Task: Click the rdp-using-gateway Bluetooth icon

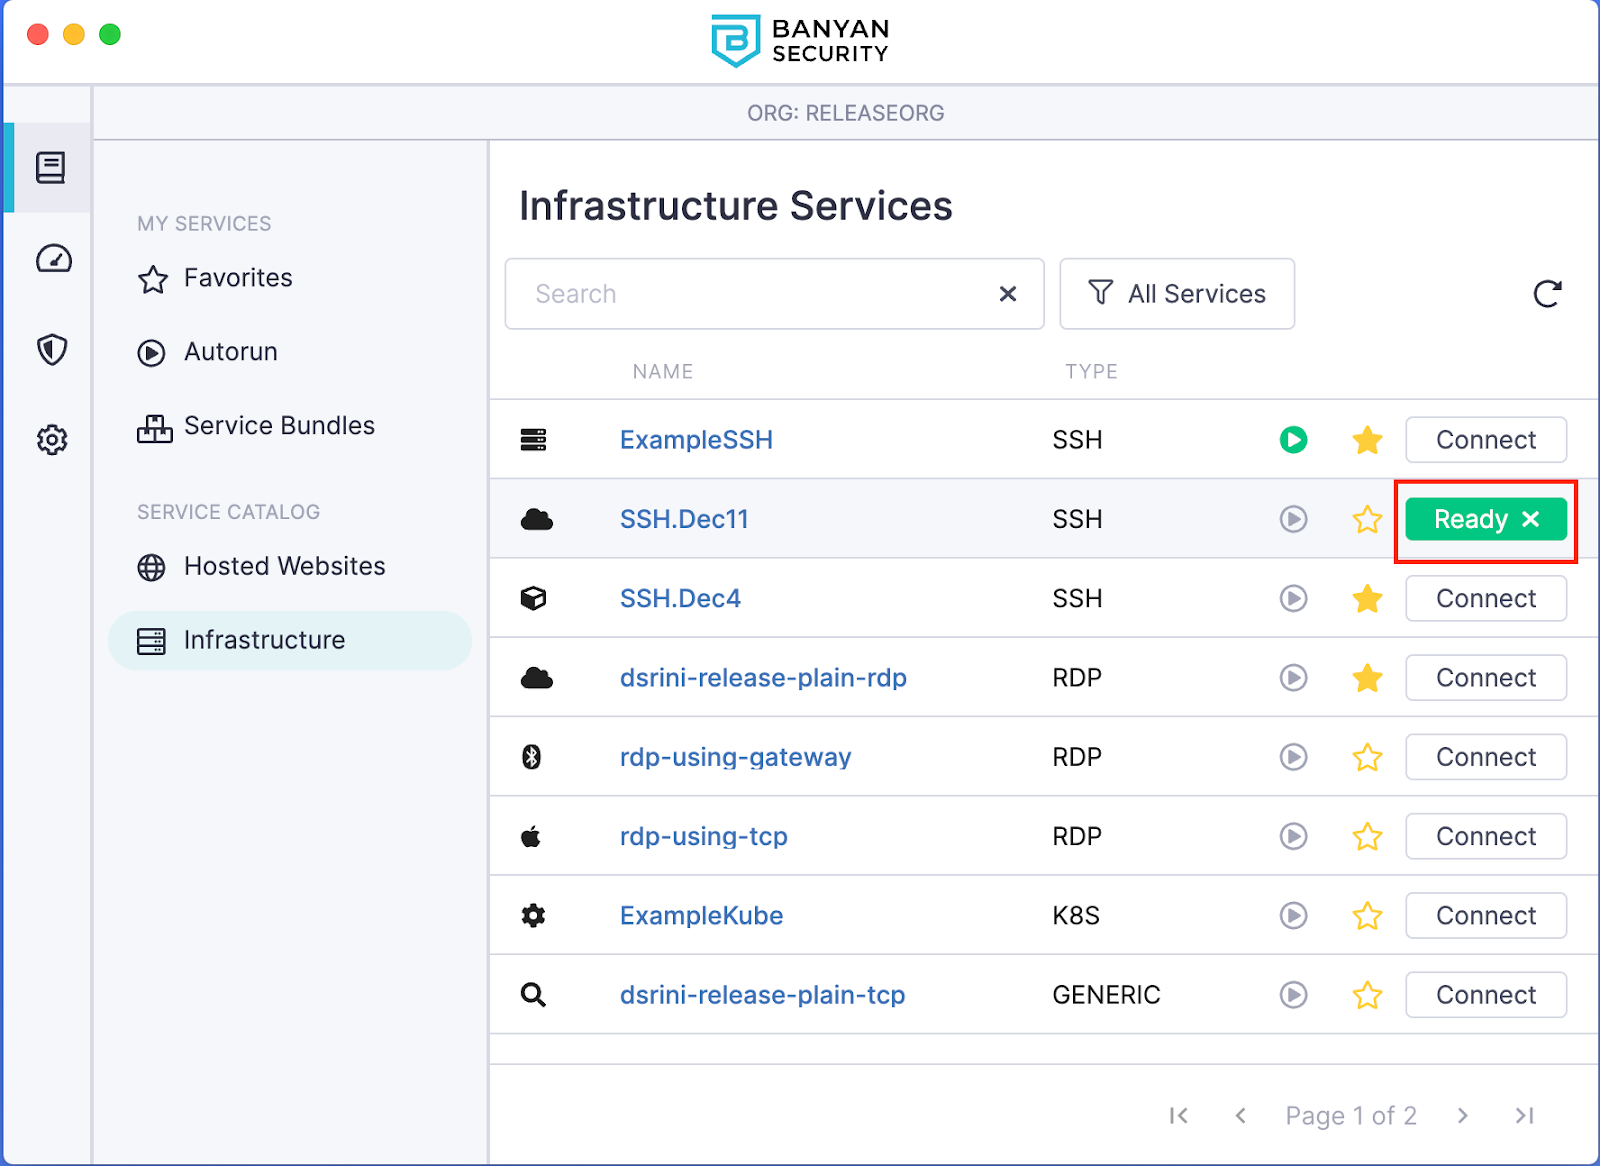Action: pos(532,757)
